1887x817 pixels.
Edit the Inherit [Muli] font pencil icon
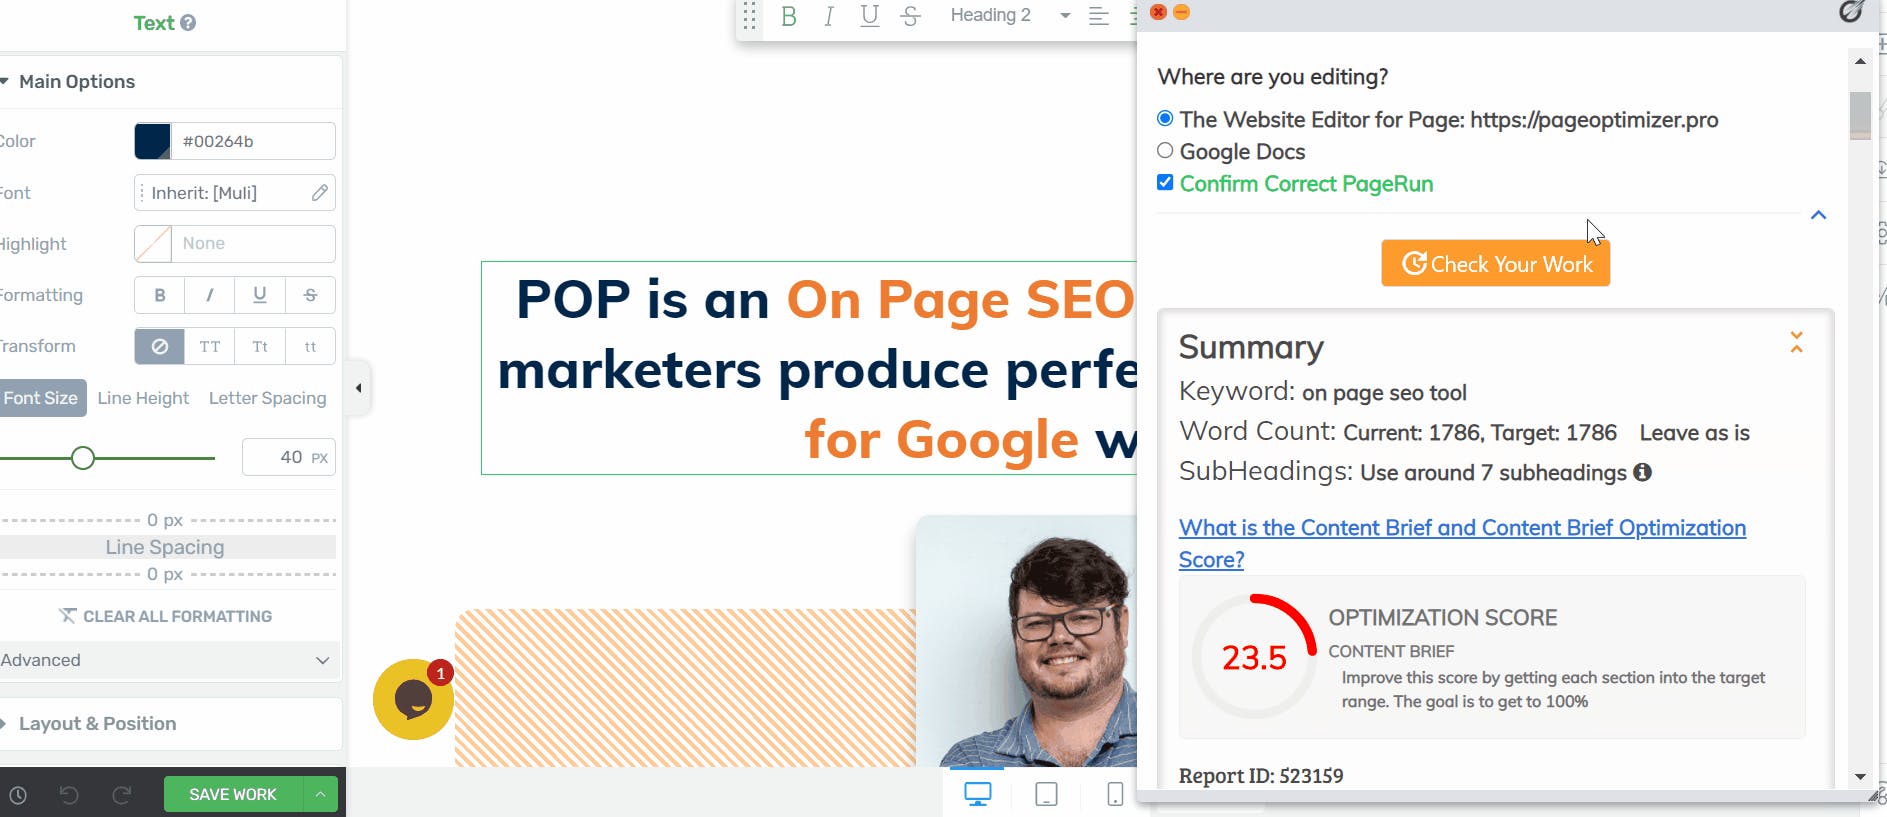(319, 193)
